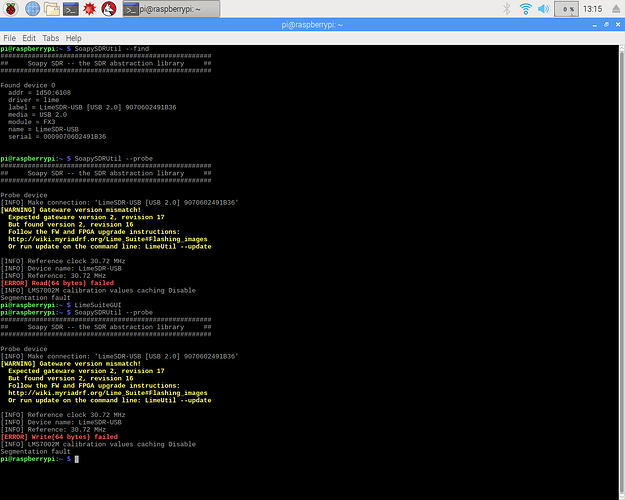Click the 'driver = lime' line
625x500 pixels.
pos(33,100)
